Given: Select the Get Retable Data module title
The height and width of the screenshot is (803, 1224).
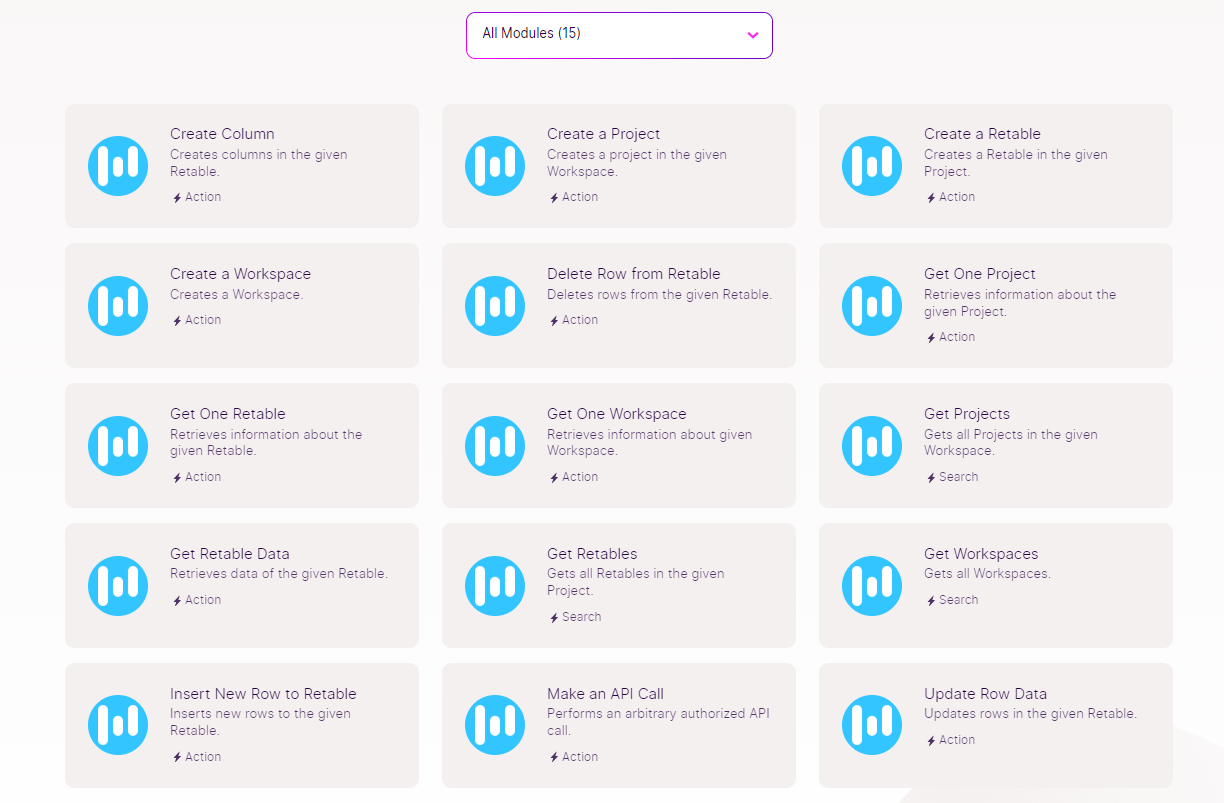Looking at the screenshot, I should 229,554.
